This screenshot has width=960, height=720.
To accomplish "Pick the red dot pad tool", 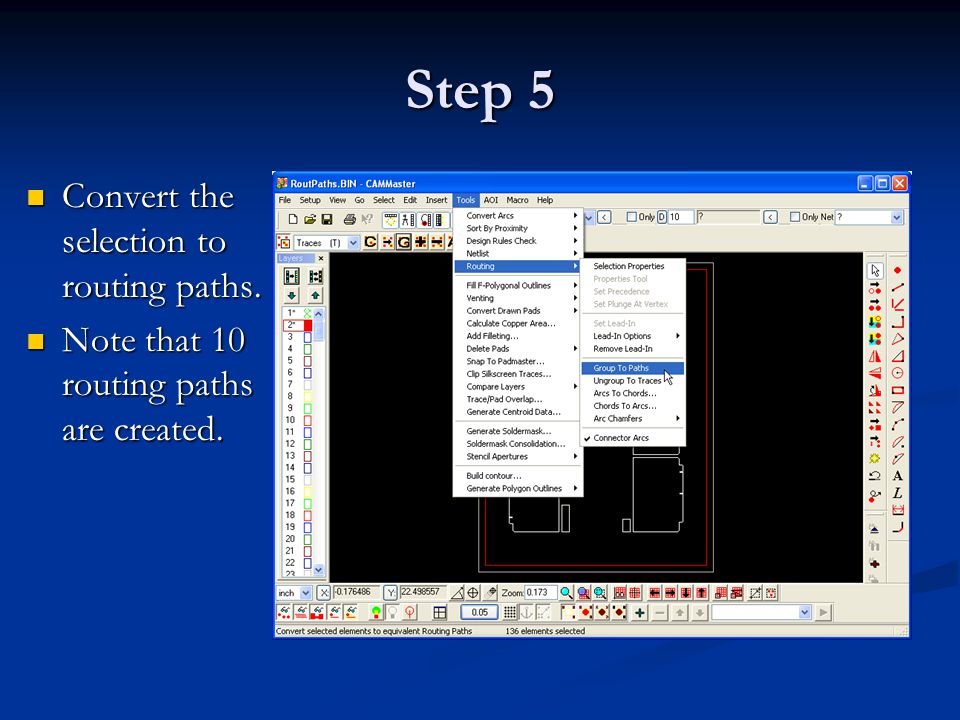I will [x=898, y=270].
